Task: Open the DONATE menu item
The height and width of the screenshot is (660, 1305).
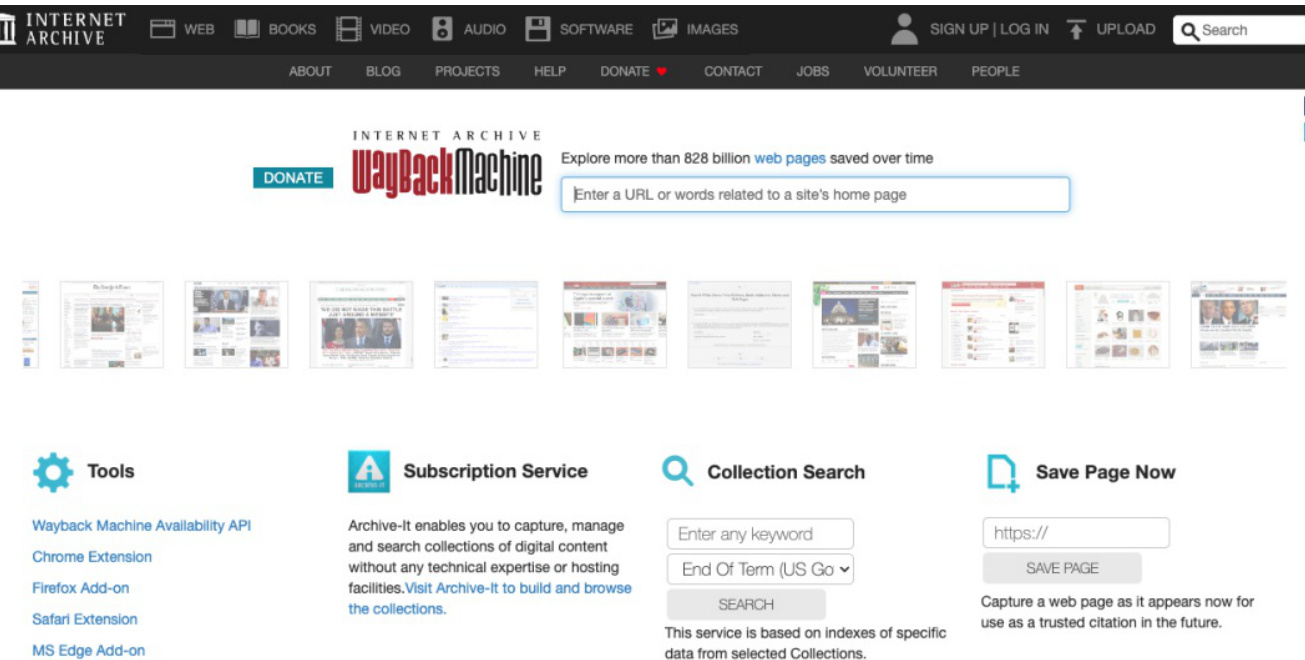Action: tap(625, 71)
